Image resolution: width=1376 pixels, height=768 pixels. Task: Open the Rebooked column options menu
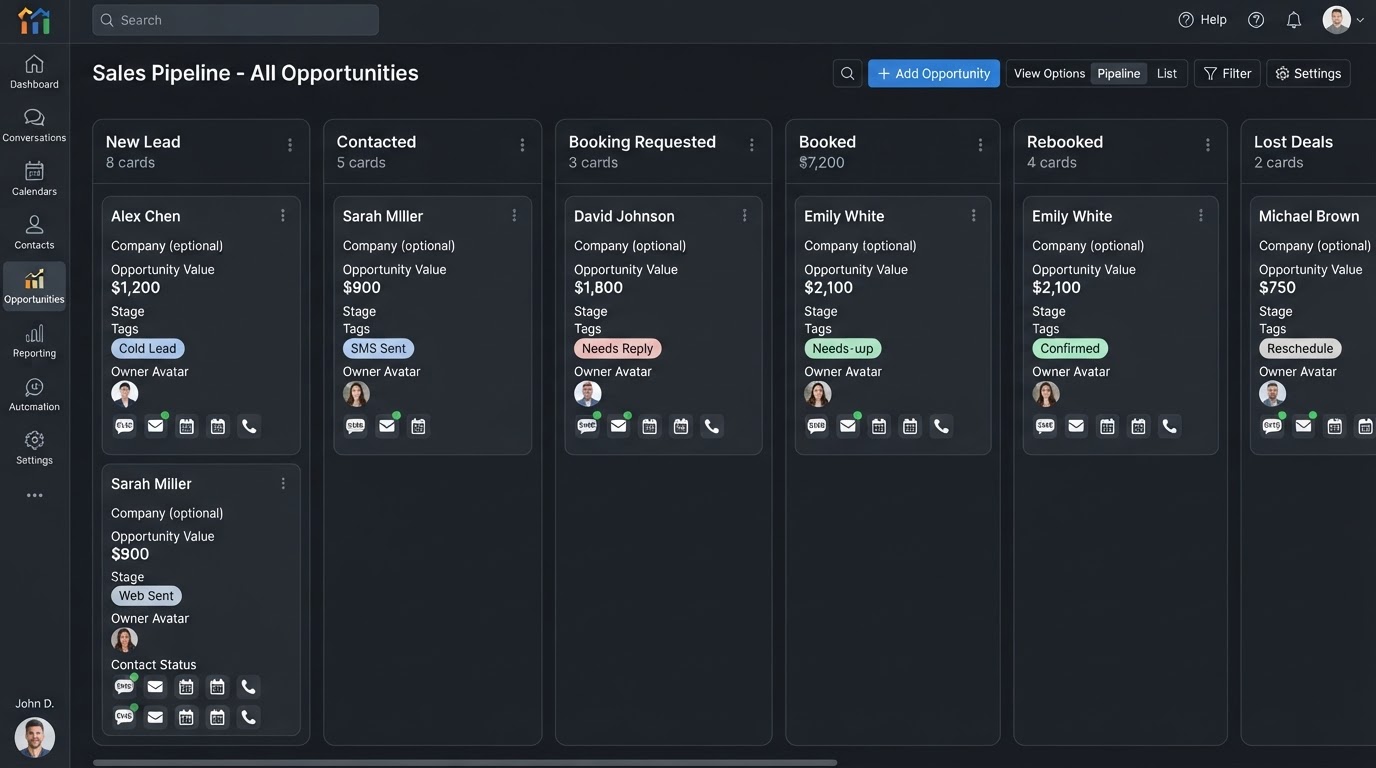1208,145
